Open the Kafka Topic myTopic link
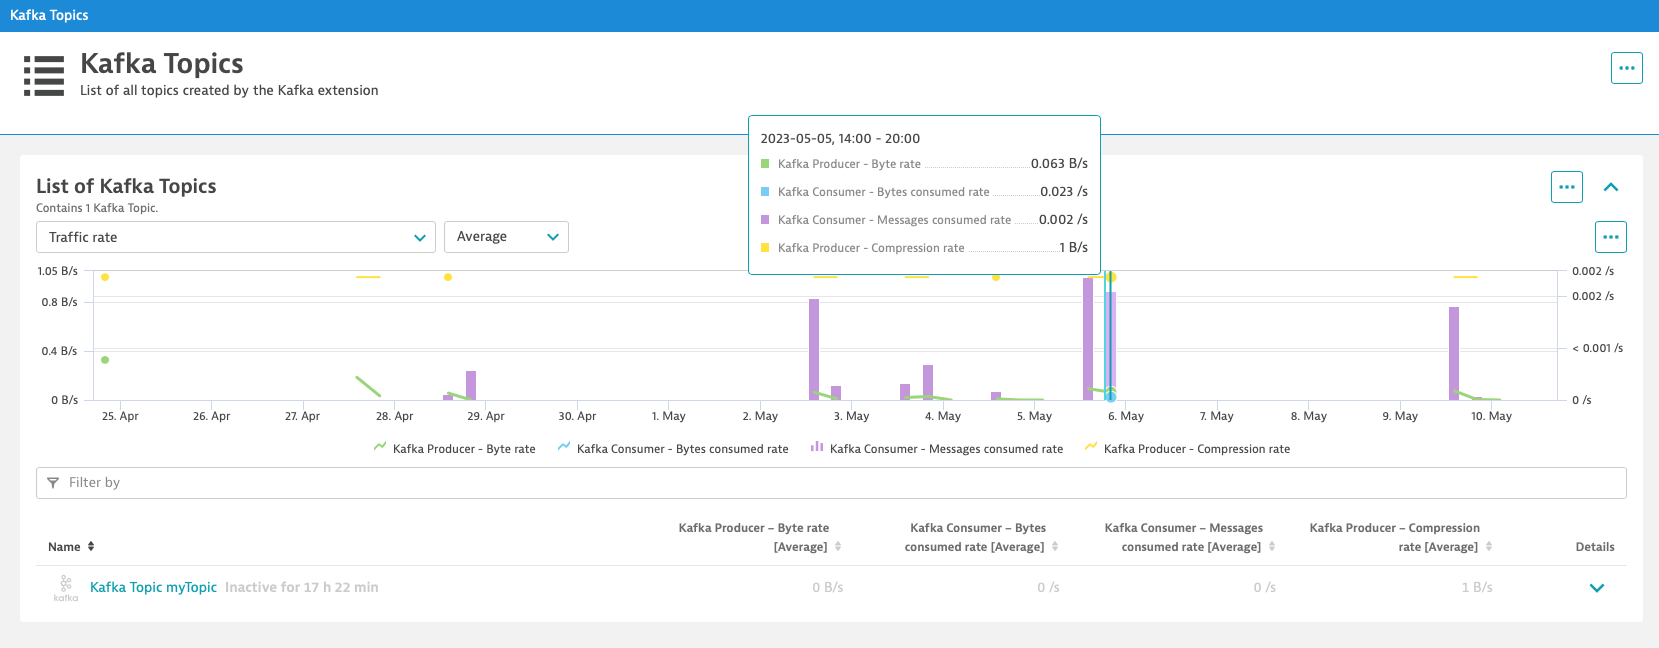The width and height of the screenshot is (1659, 648). pyautogui.click(x=153, y=587)
